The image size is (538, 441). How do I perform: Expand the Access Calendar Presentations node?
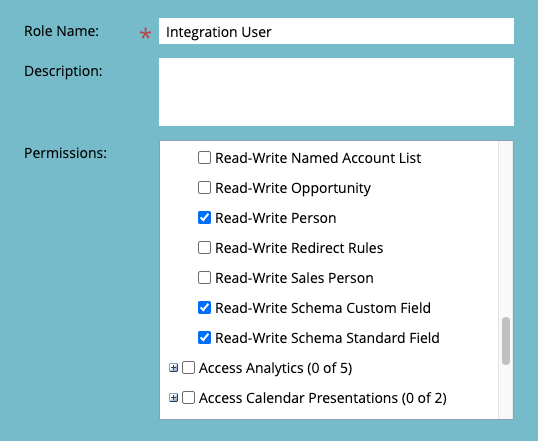(174, 398)
